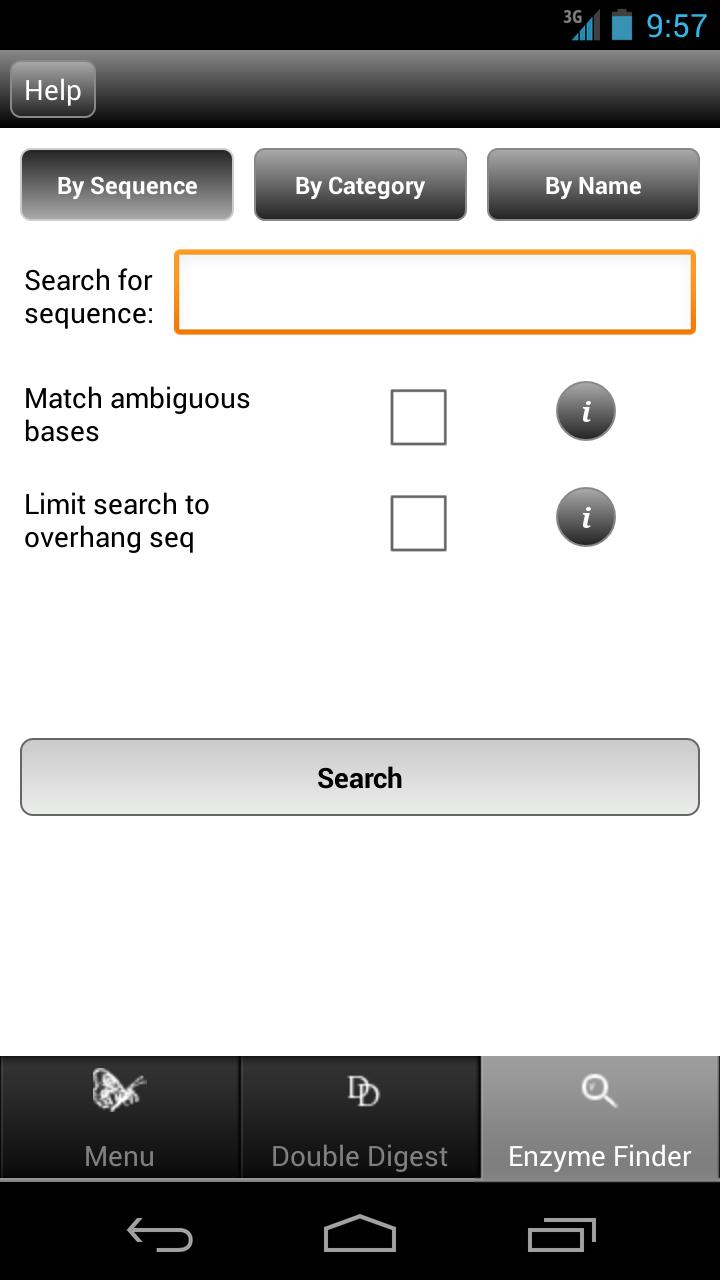The height and width of the screenshot is (1280, 720).
Task: Tap the Enzyme Finder magnifier icon
Action: (x=599, y=1091)
